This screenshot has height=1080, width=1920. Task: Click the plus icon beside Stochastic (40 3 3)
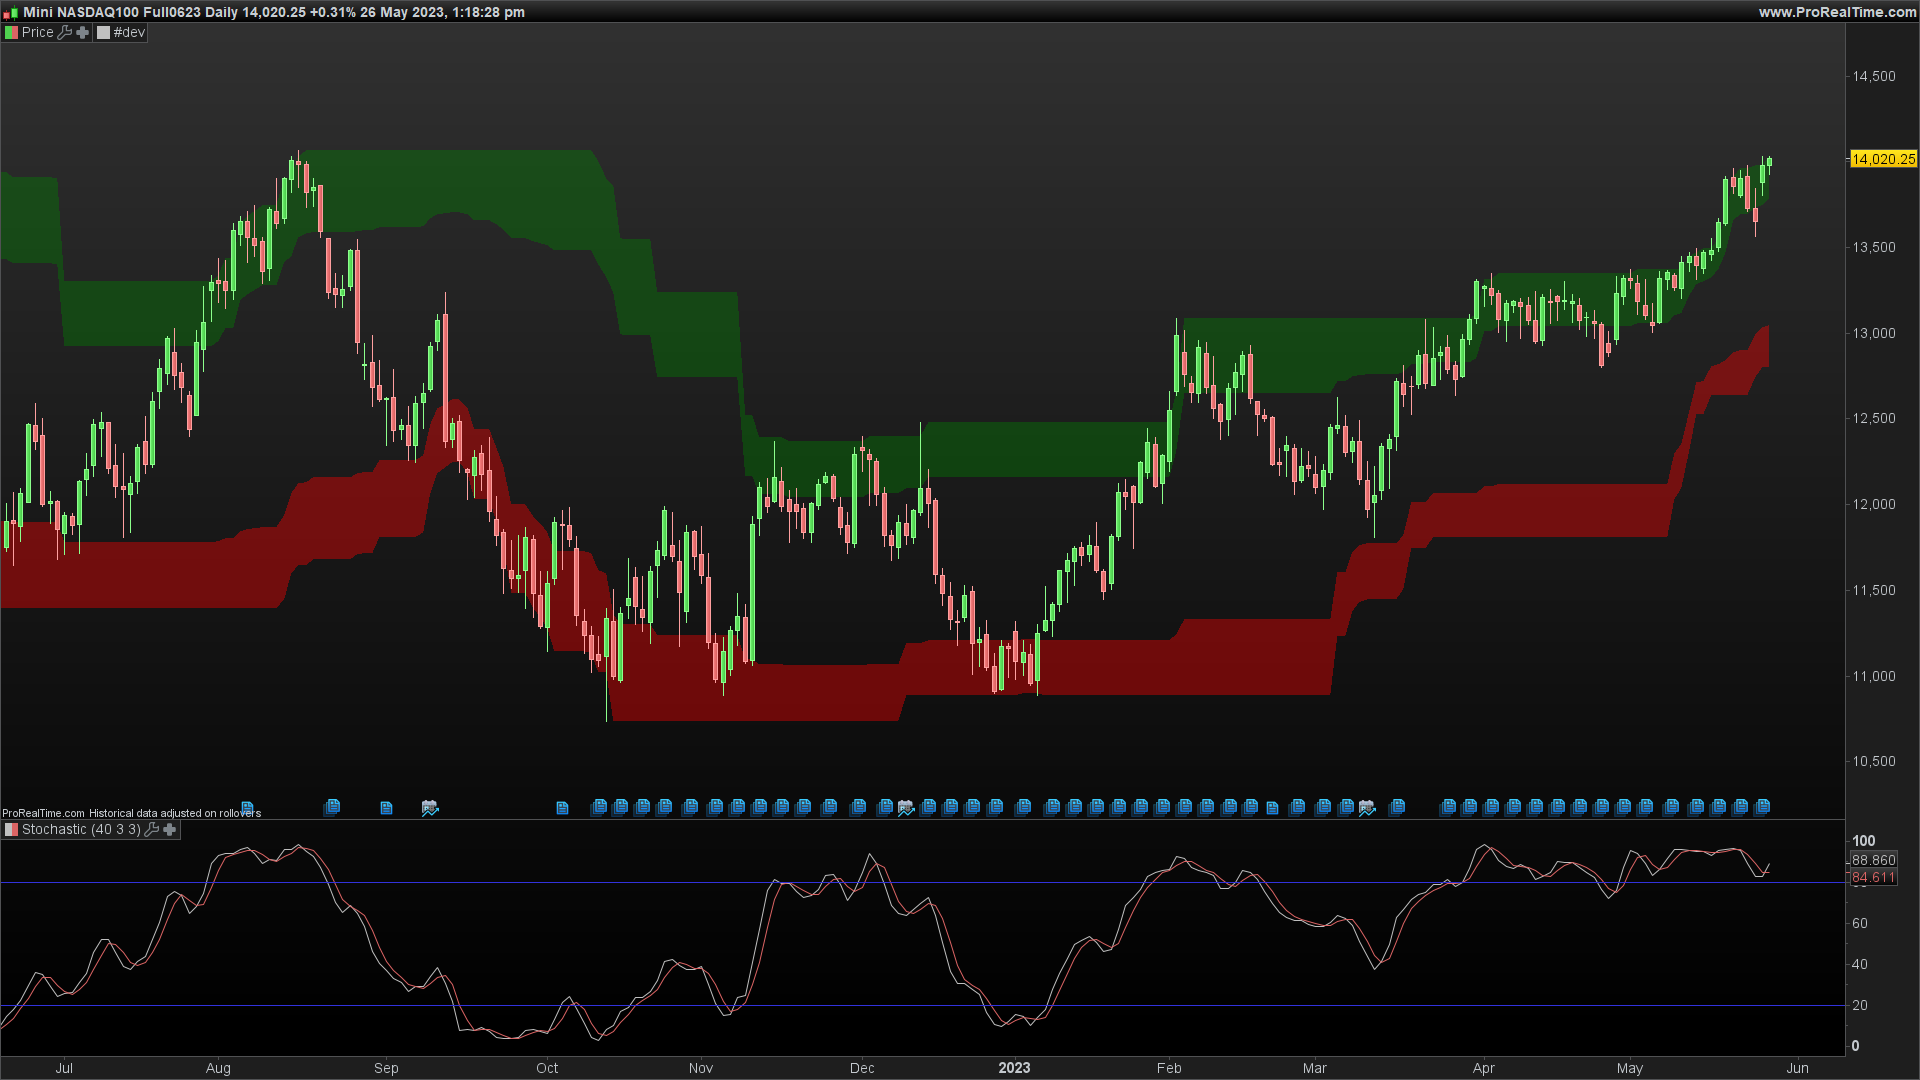click(170, 829)
